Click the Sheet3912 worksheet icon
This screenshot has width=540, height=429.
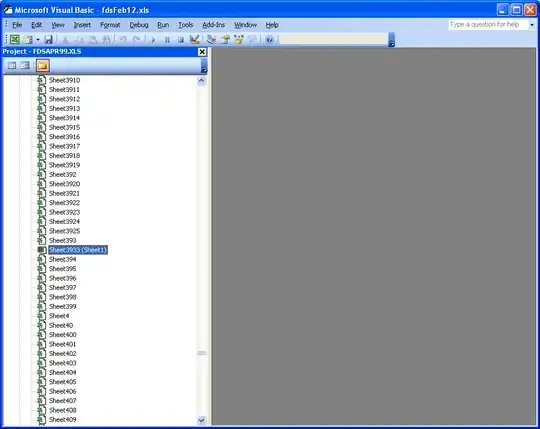(x=41, y=99)
